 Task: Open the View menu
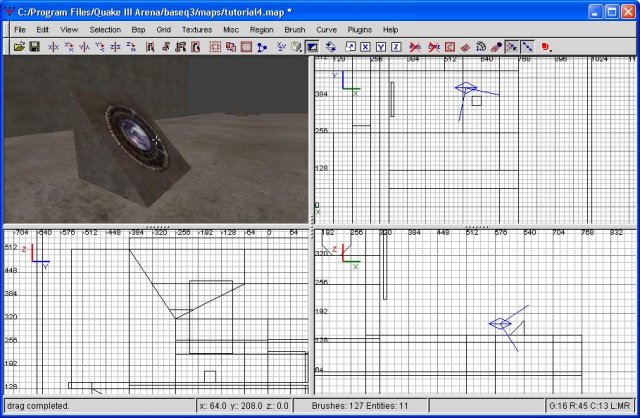coord(69,30)
